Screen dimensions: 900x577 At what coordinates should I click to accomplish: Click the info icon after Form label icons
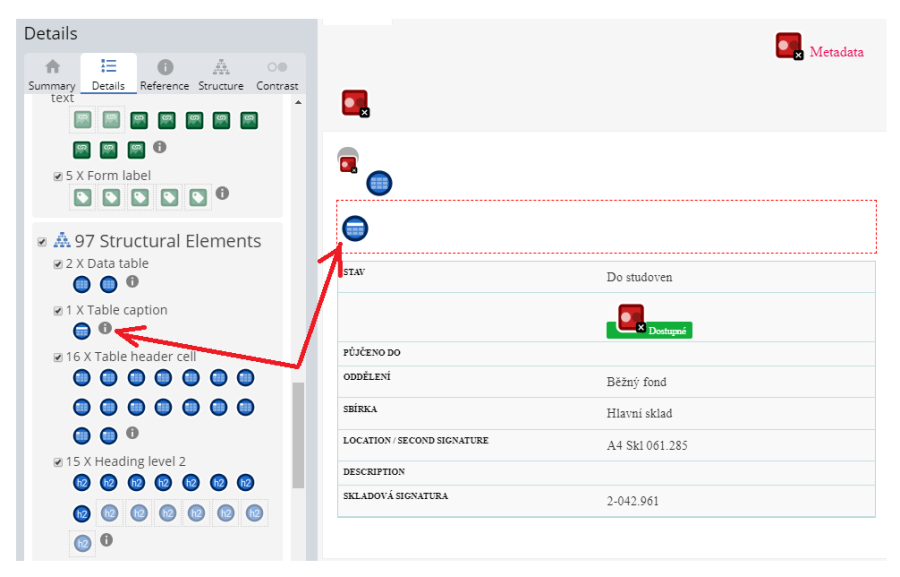click(x=222, y=193)
